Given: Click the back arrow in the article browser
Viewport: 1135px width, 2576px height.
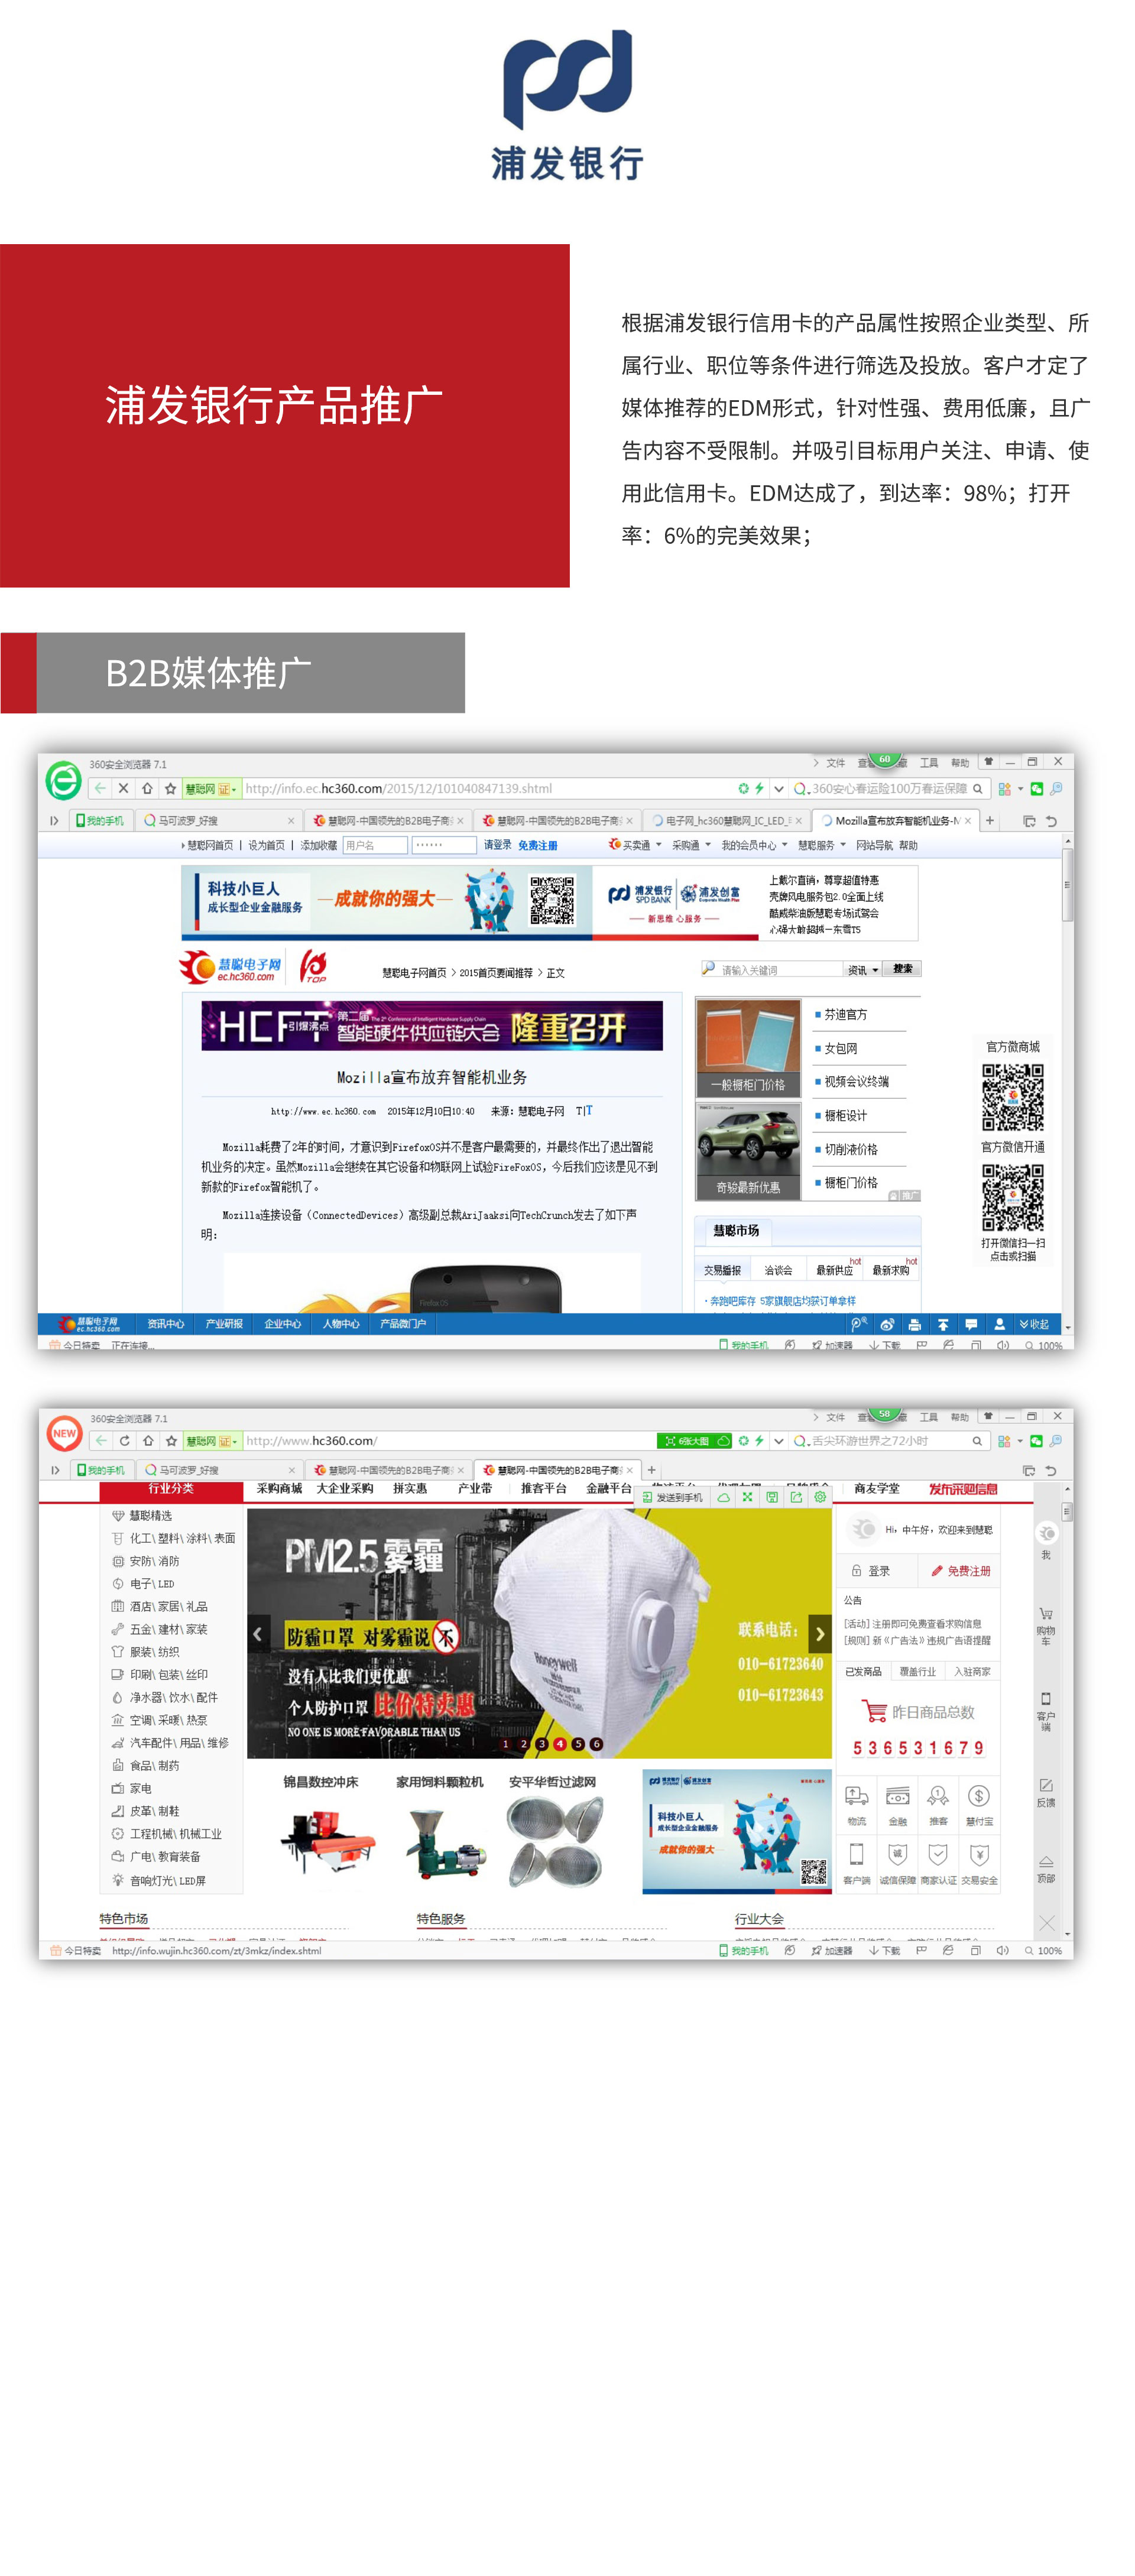Looking at the screenshot, I should tap(101, 788).
